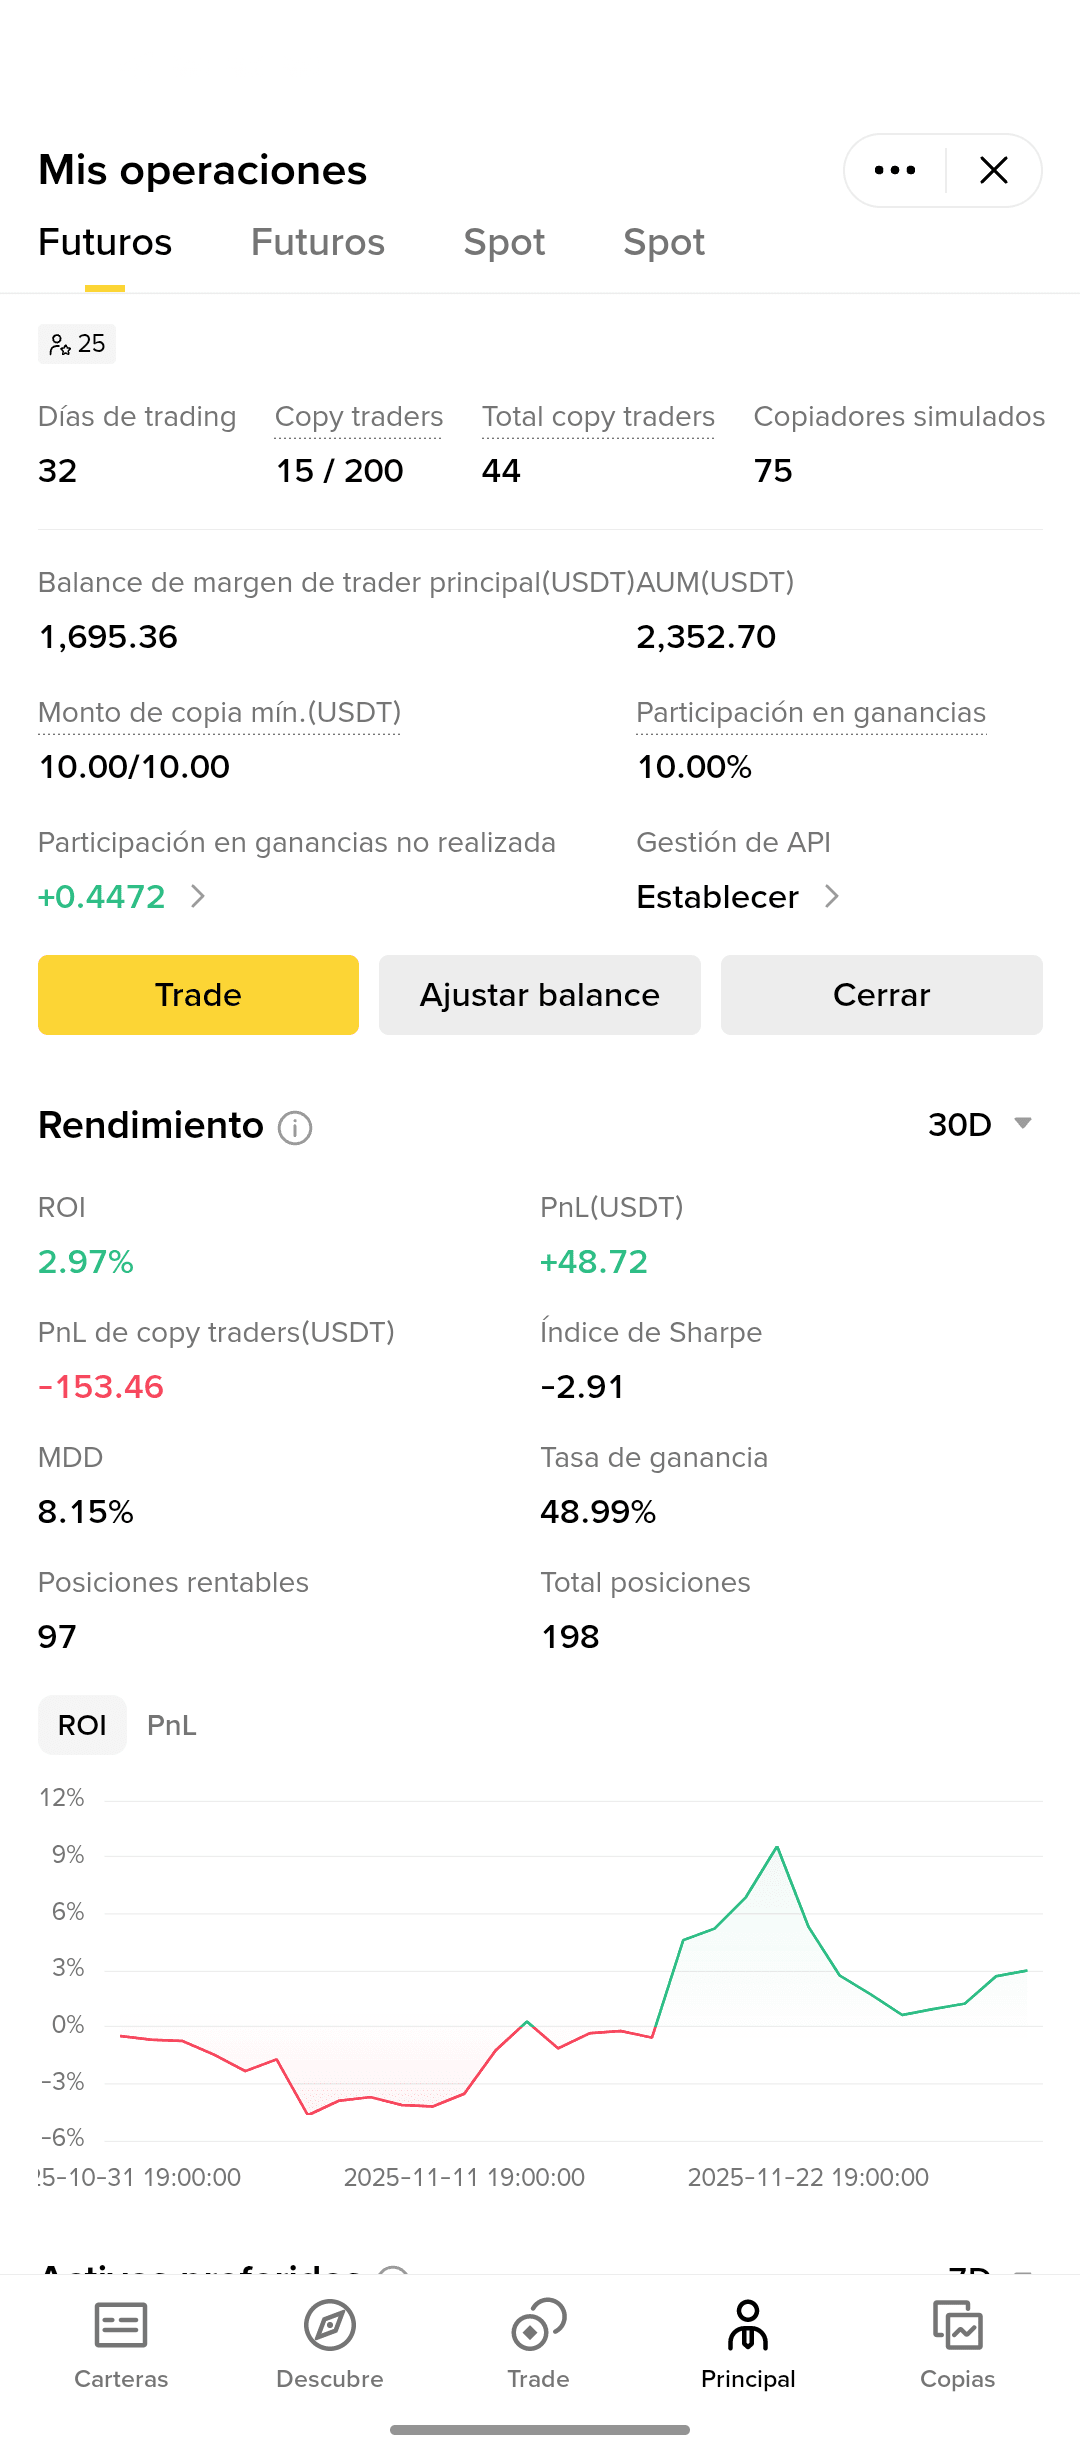Select the Principal person icon

[x=748, y=2325]
